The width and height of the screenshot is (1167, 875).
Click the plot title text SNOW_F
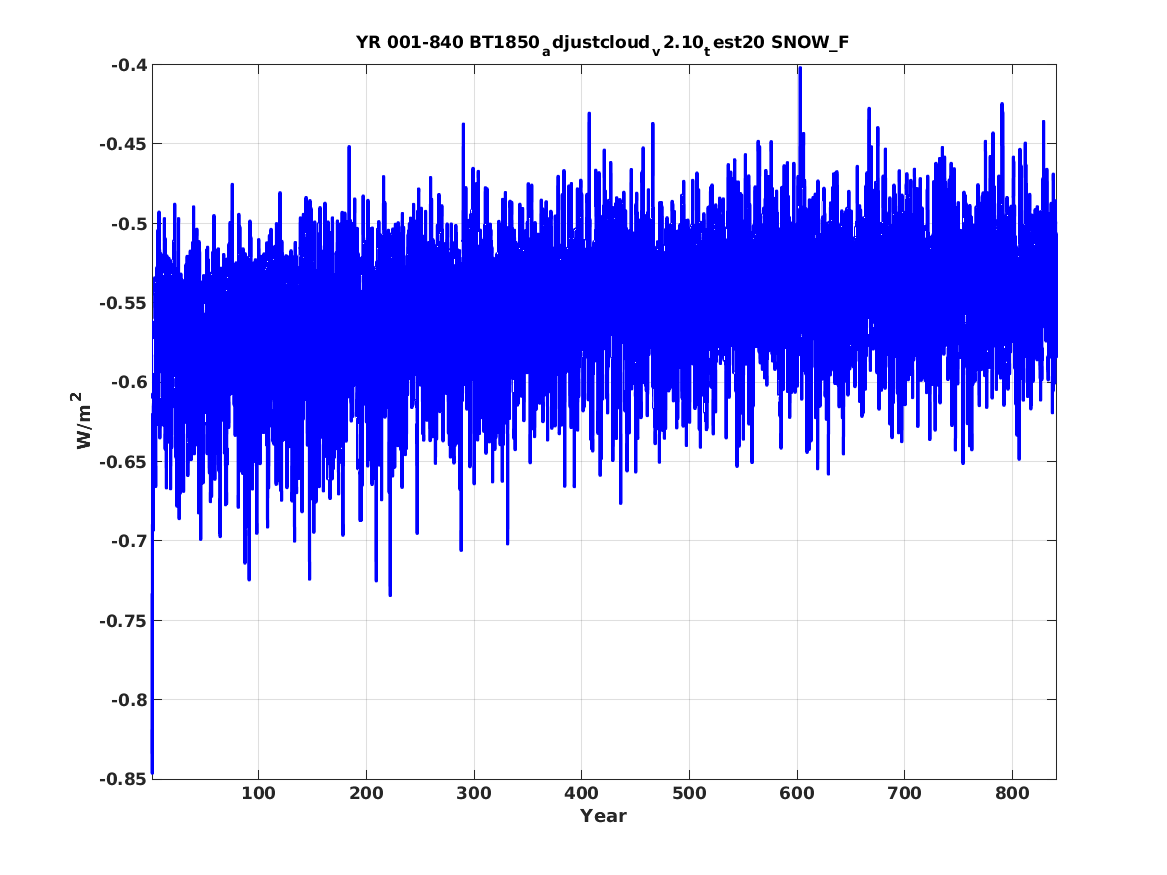[810, 42]
